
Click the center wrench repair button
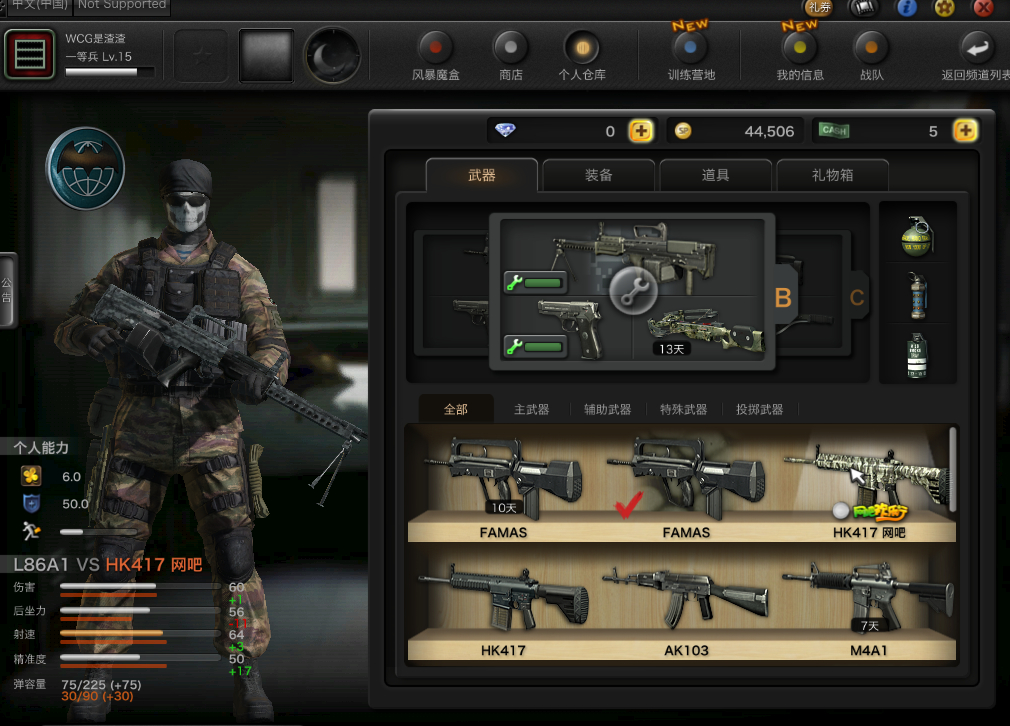pyautogui.click(x=633, y=291)
